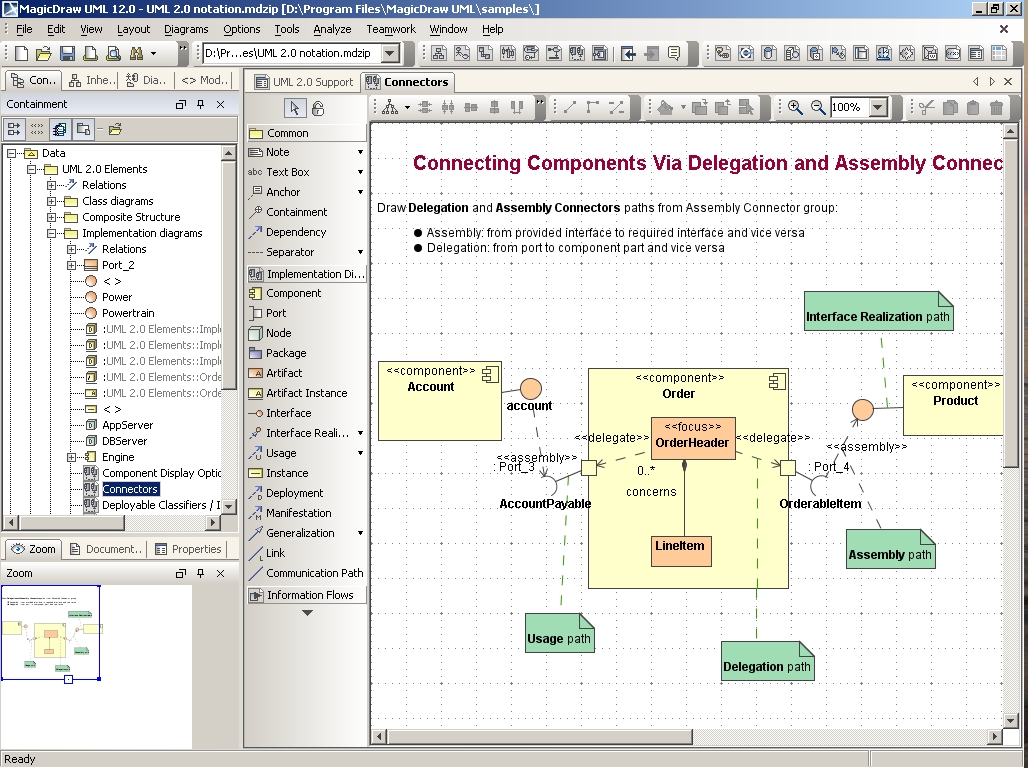
Task: Click the diagram overview thumbnail in Zoom panel
Action: [51, 633]
